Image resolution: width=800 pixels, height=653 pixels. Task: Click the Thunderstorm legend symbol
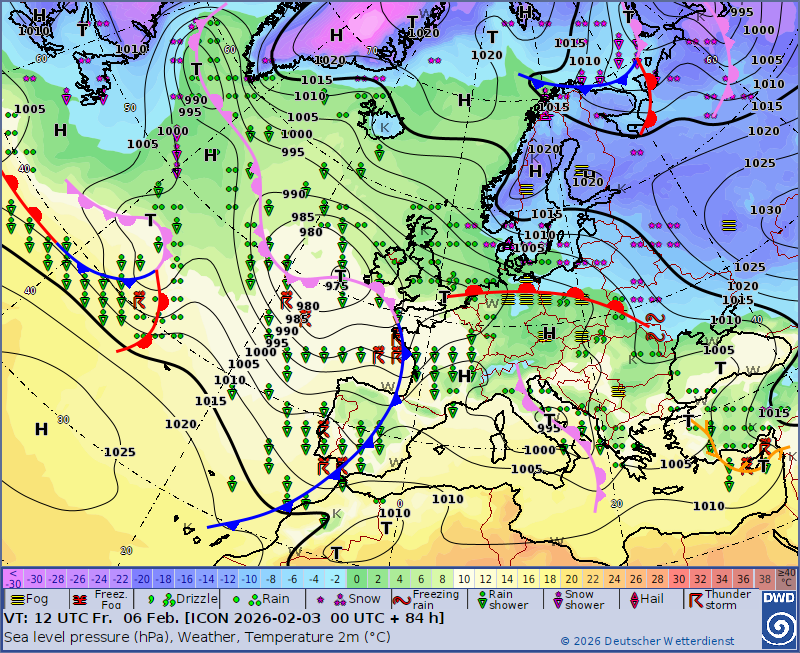coord(693,600)
